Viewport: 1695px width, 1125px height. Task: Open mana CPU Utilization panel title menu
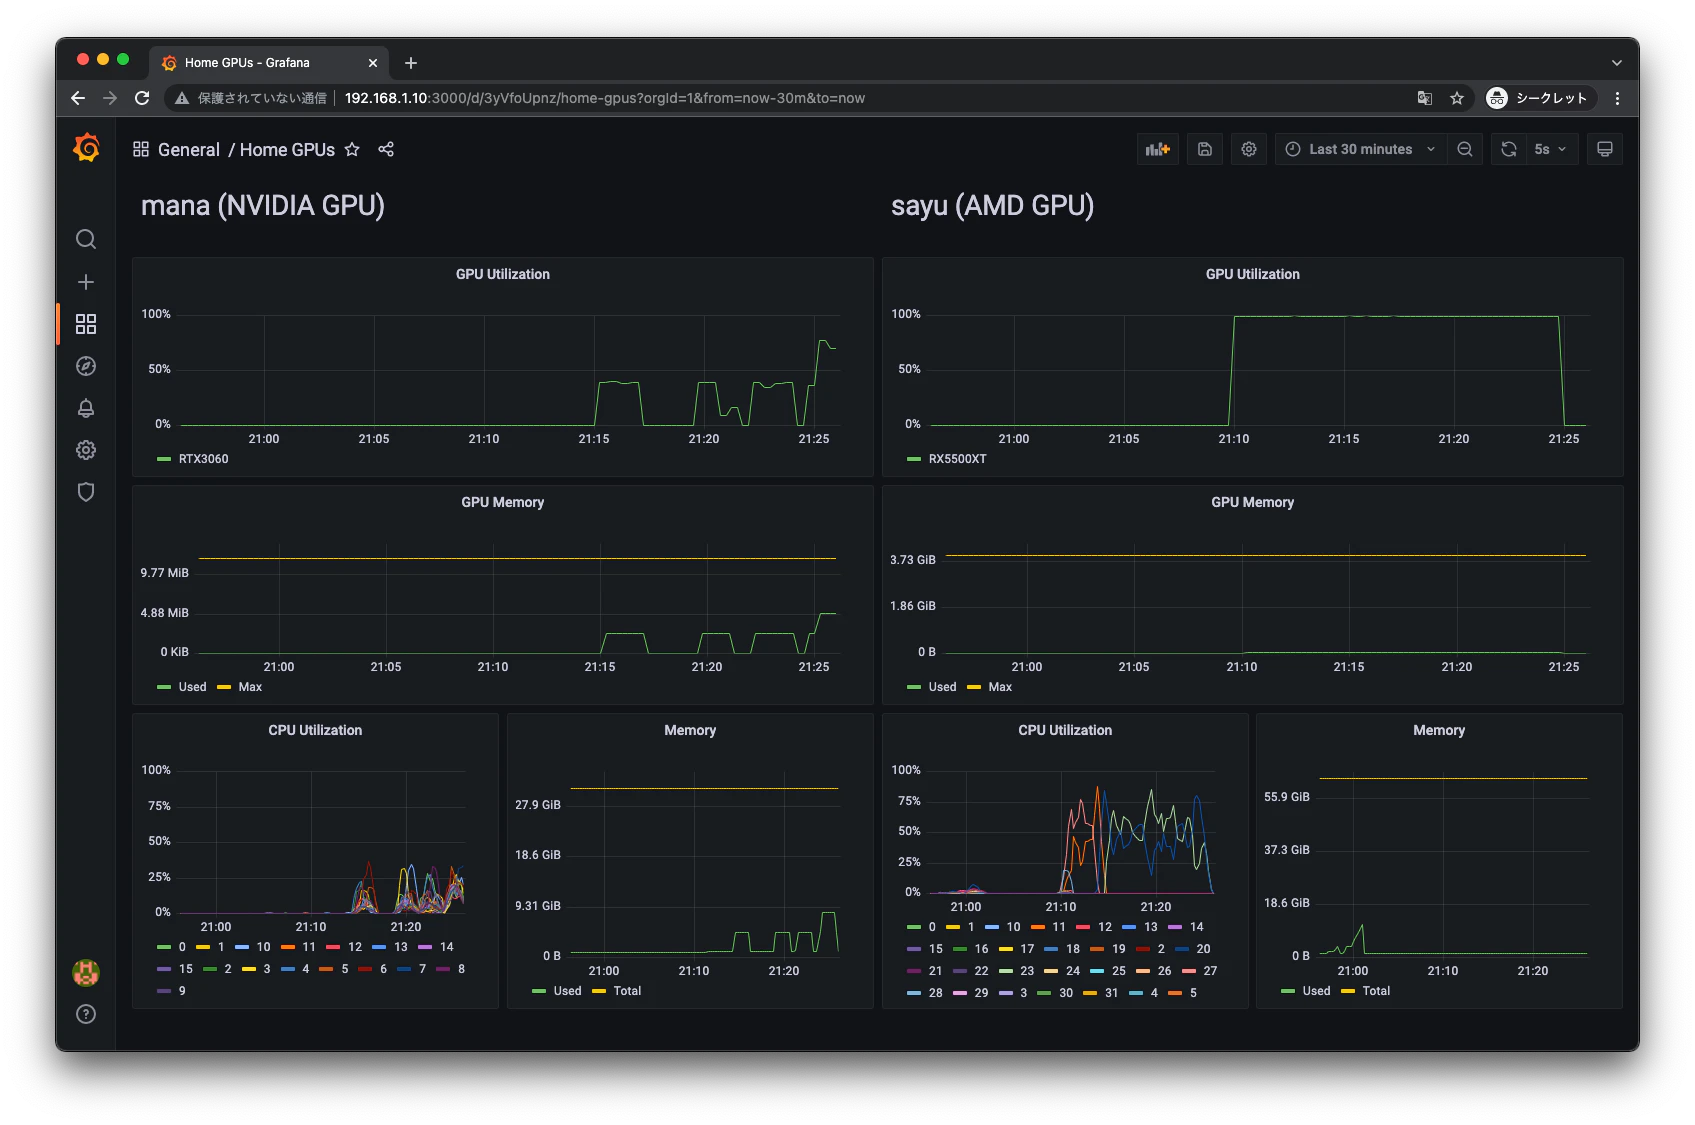coord(315,730)
